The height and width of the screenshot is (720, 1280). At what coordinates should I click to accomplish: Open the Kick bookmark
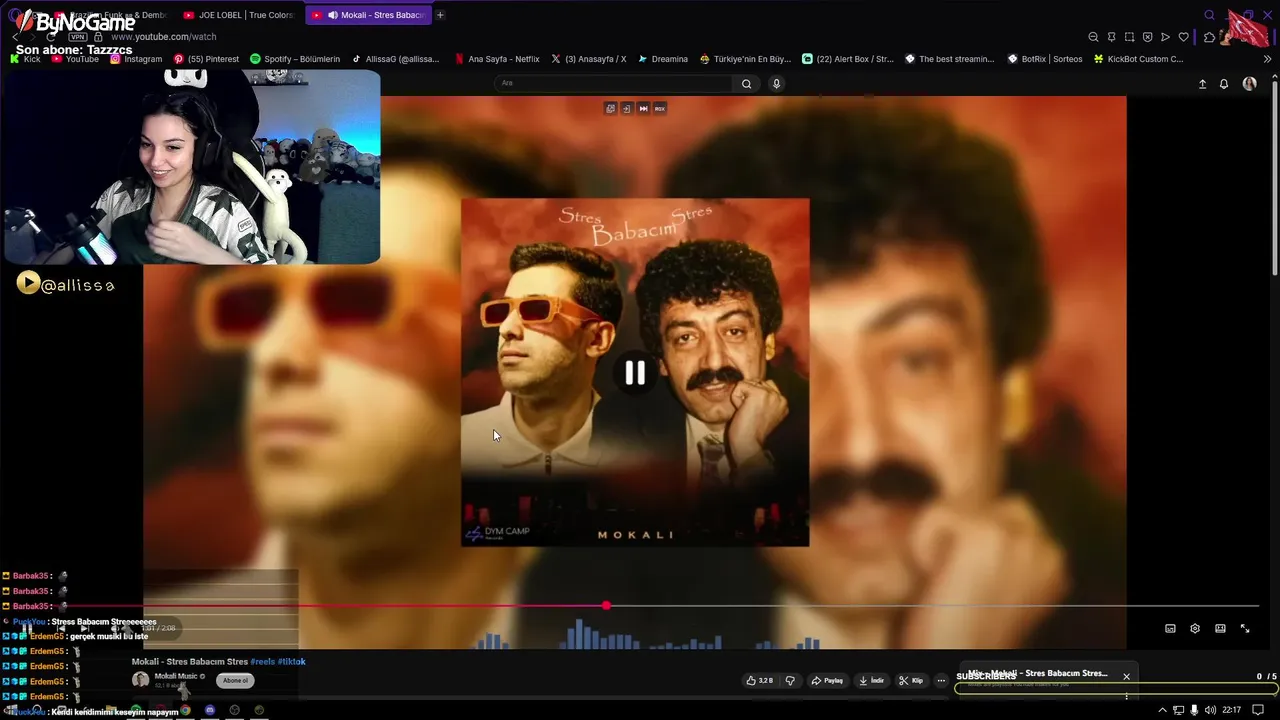click(x=25, y=59)
